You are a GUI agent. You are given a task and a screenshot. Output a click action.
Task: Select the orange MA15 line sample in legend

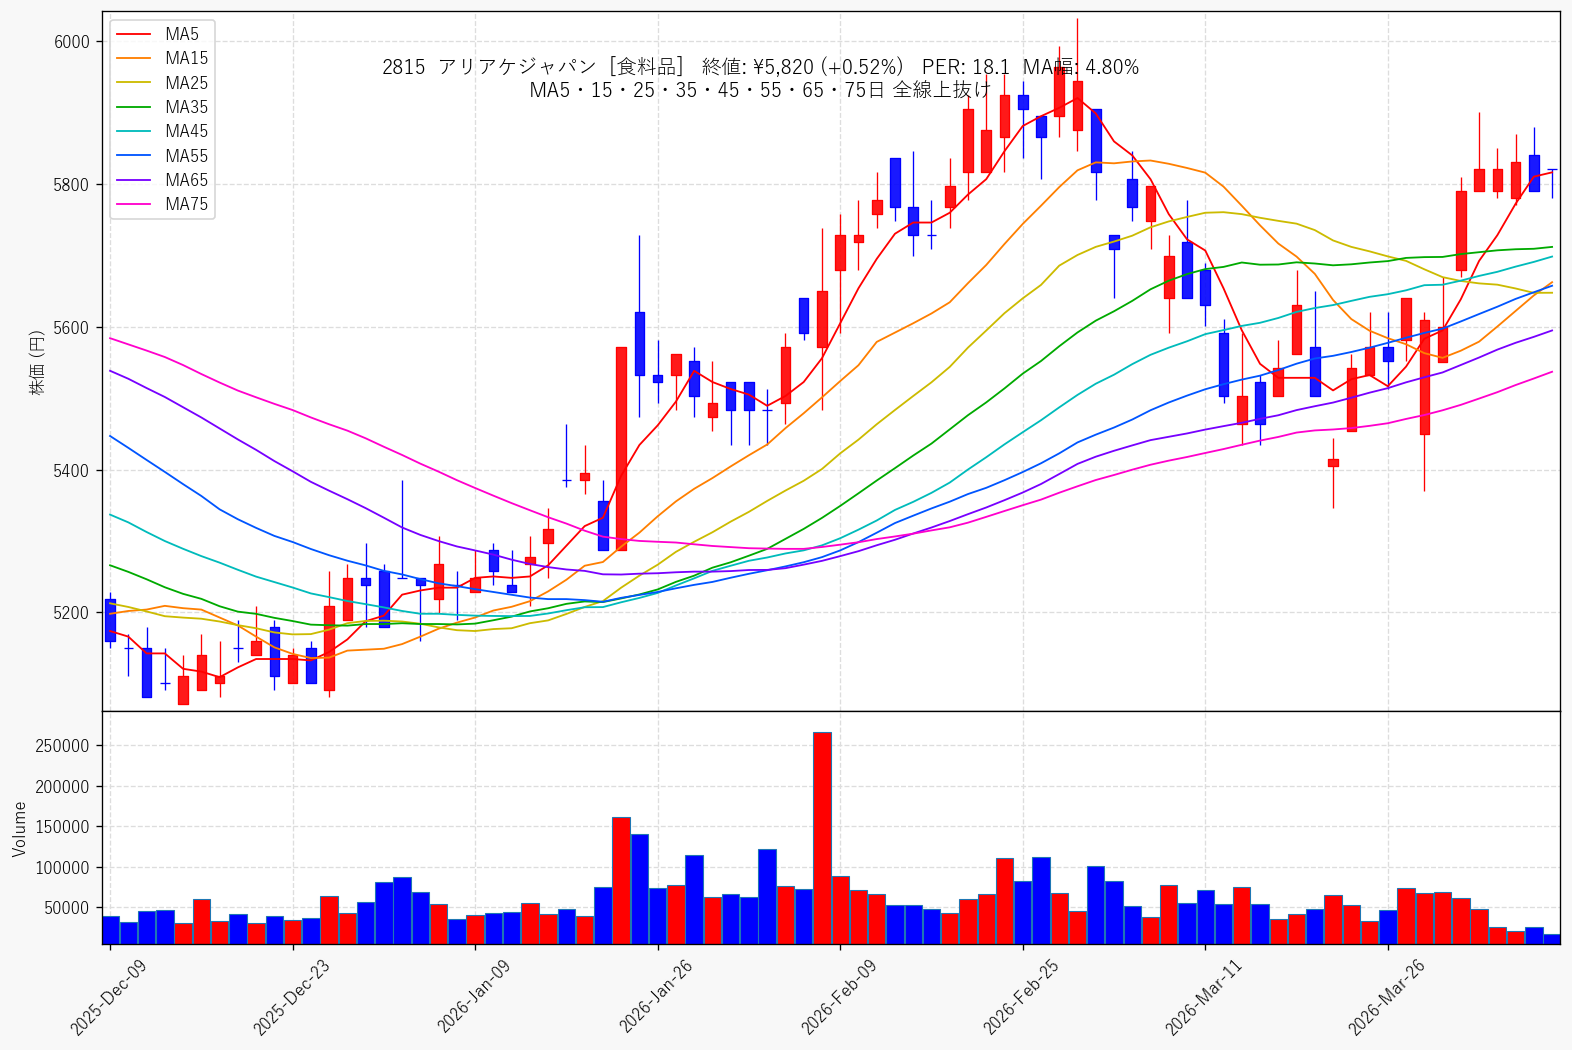(x=134, y=58)
